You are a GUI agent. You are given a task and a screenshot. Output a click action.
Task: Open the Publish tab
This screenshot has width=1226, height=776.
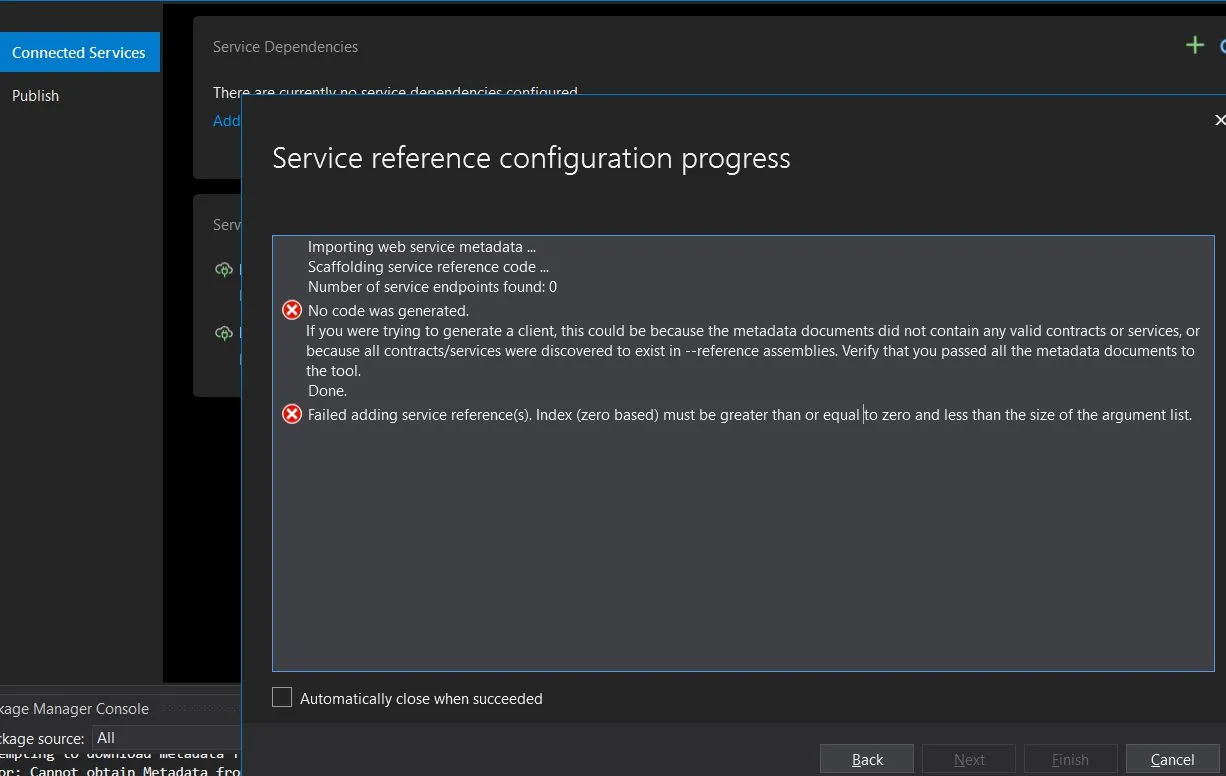[36, 96]
